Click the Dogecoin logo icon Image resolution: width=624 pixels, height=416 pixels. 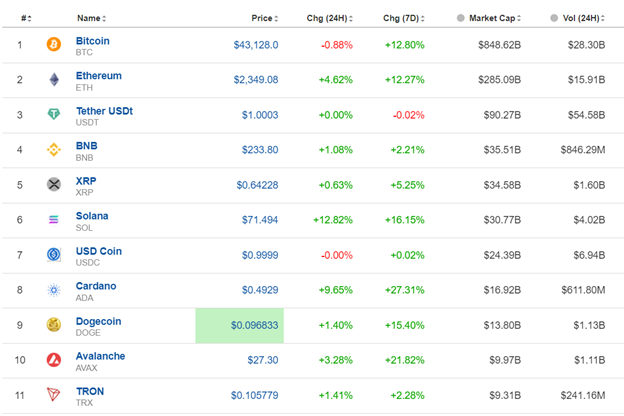(54, 325)
